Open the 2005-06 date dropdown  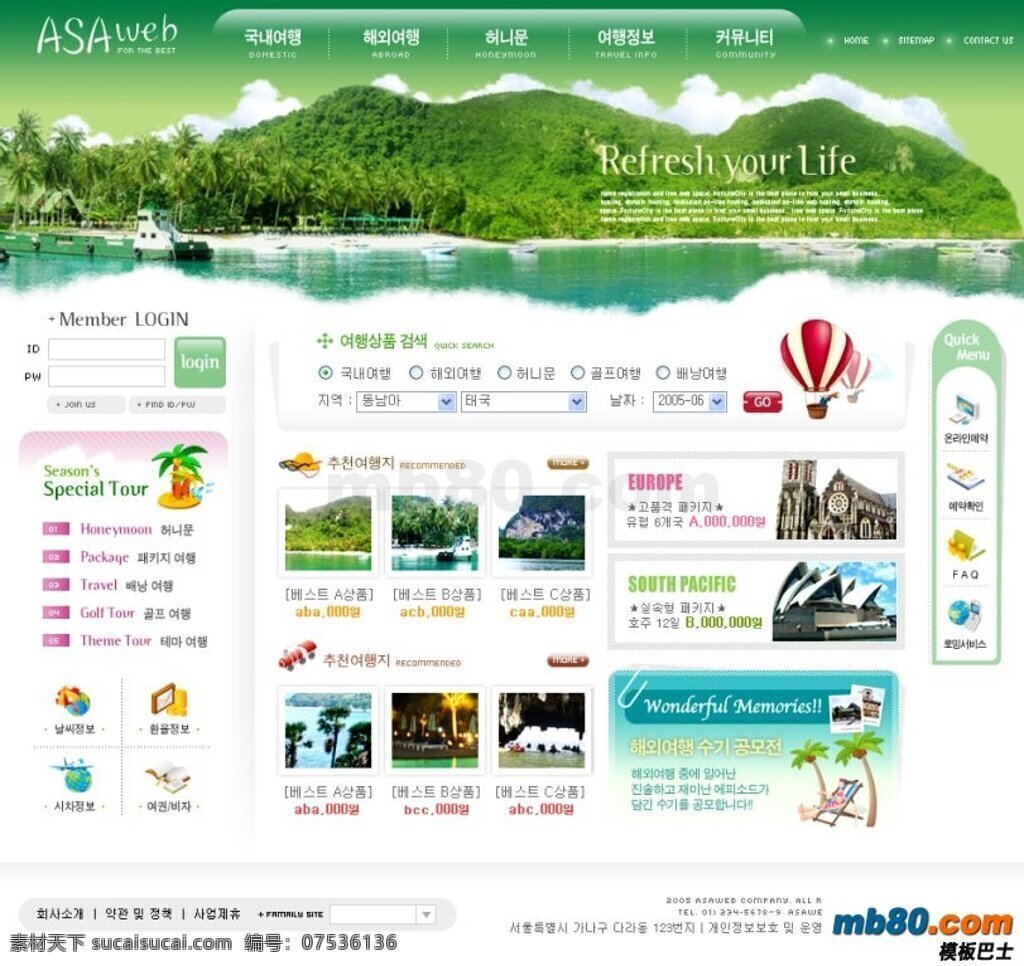[x=689, y=401]
